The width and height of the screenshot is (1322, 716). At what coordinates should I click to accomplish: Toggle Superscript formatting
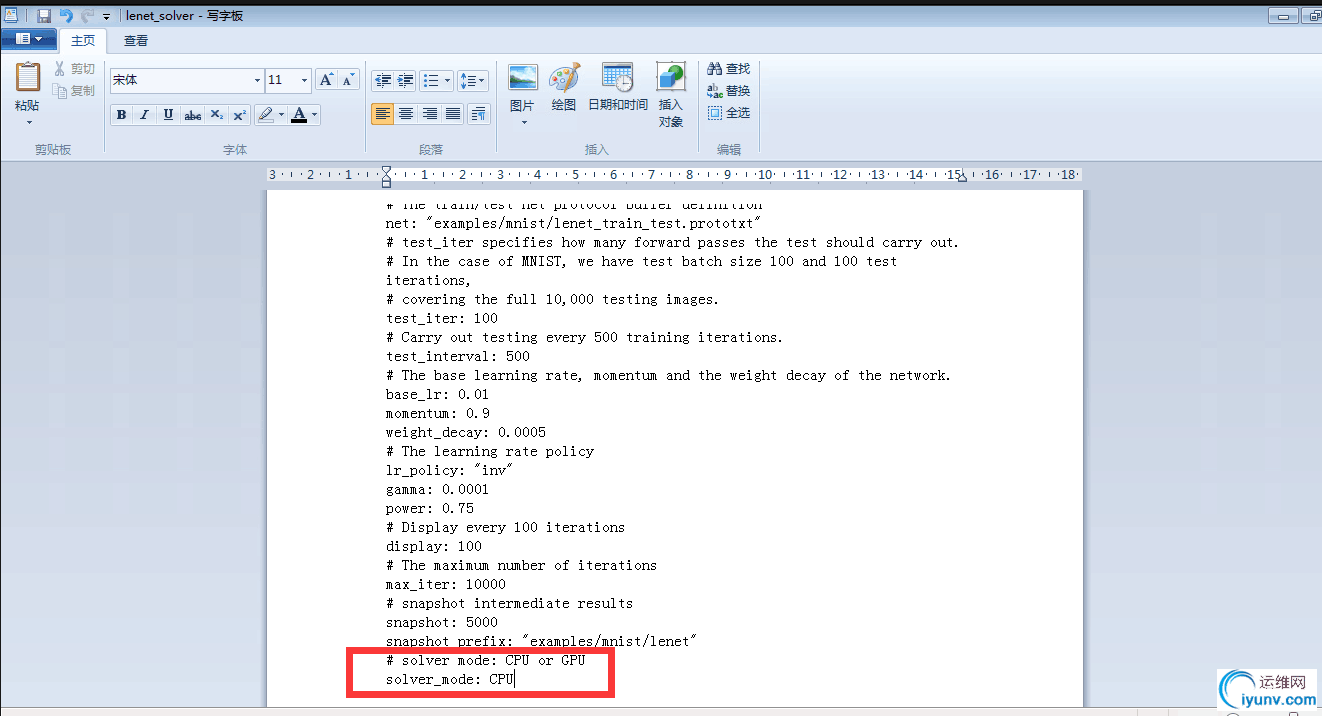click(x=239, y=115)
